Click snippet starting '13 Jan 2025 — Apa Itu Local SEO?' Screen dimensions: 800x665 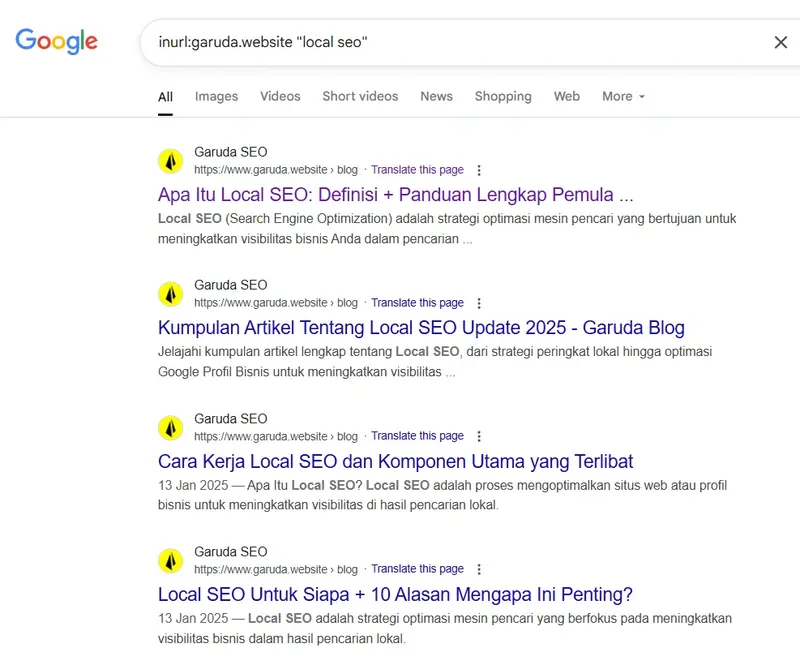442,495
